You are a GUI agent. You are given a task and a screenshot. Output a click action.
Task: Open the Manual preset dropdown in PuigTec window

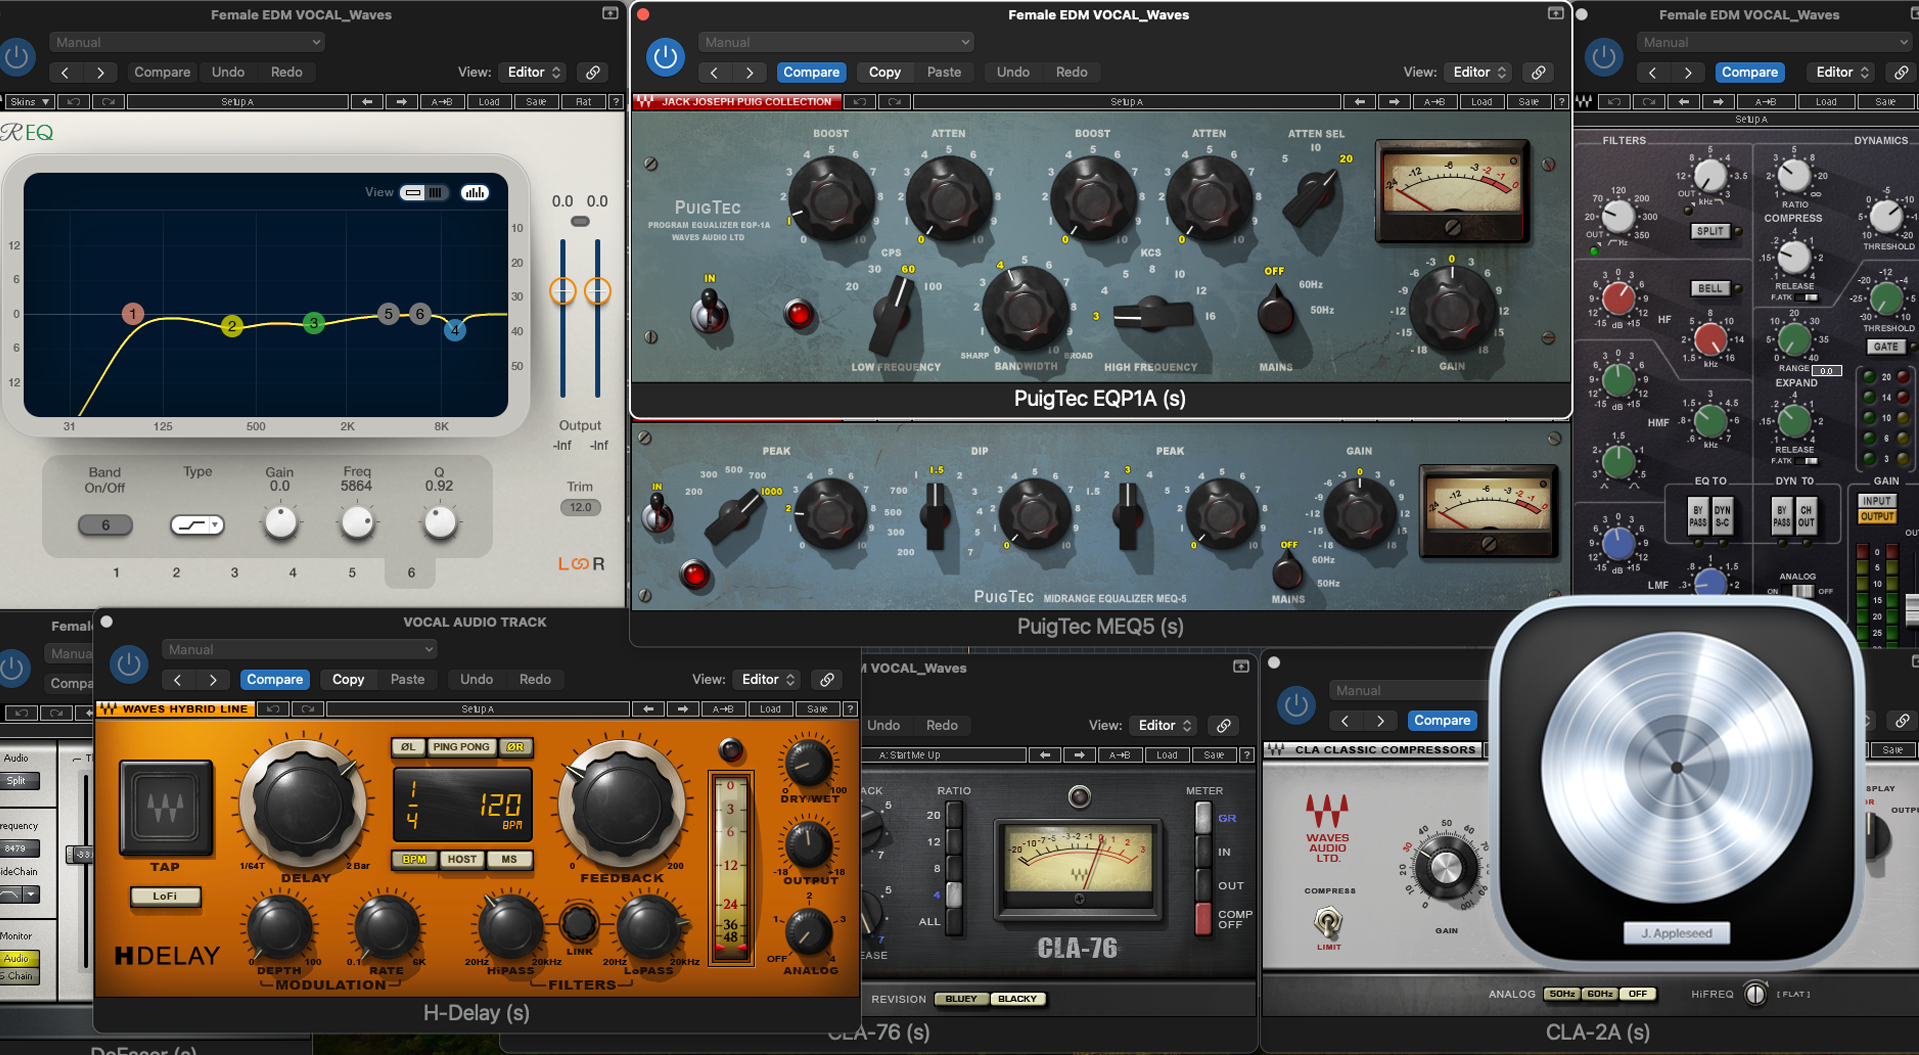(836, 42)
